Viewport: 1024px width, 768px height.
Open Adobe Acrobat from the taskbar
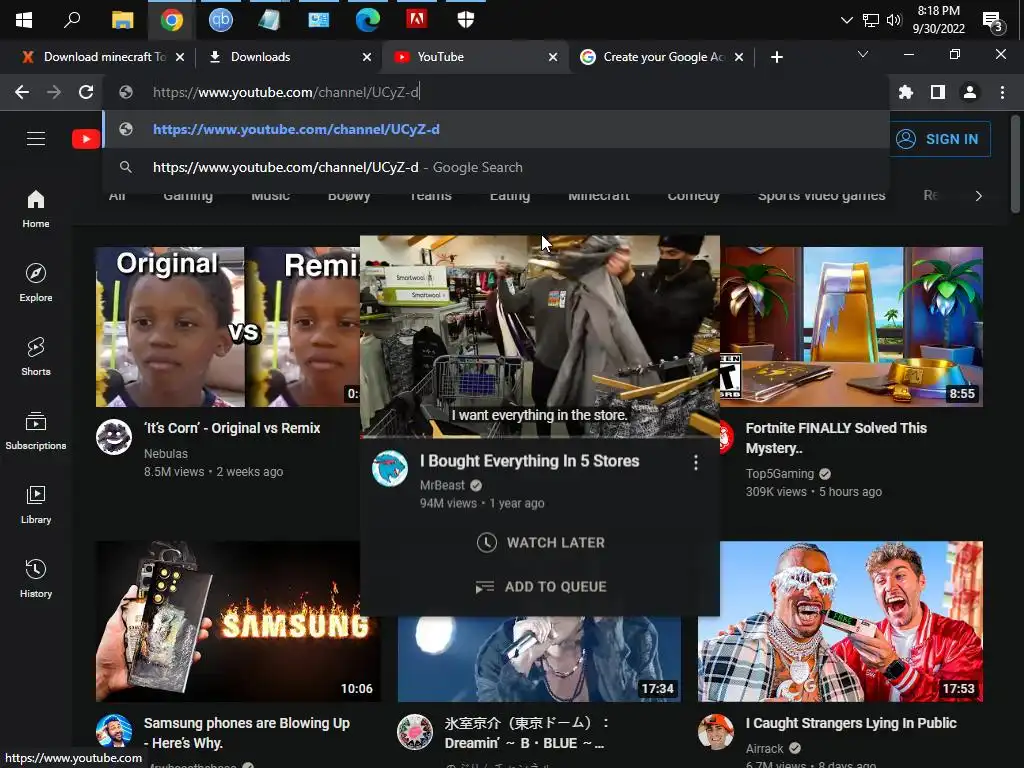[417, 19]
